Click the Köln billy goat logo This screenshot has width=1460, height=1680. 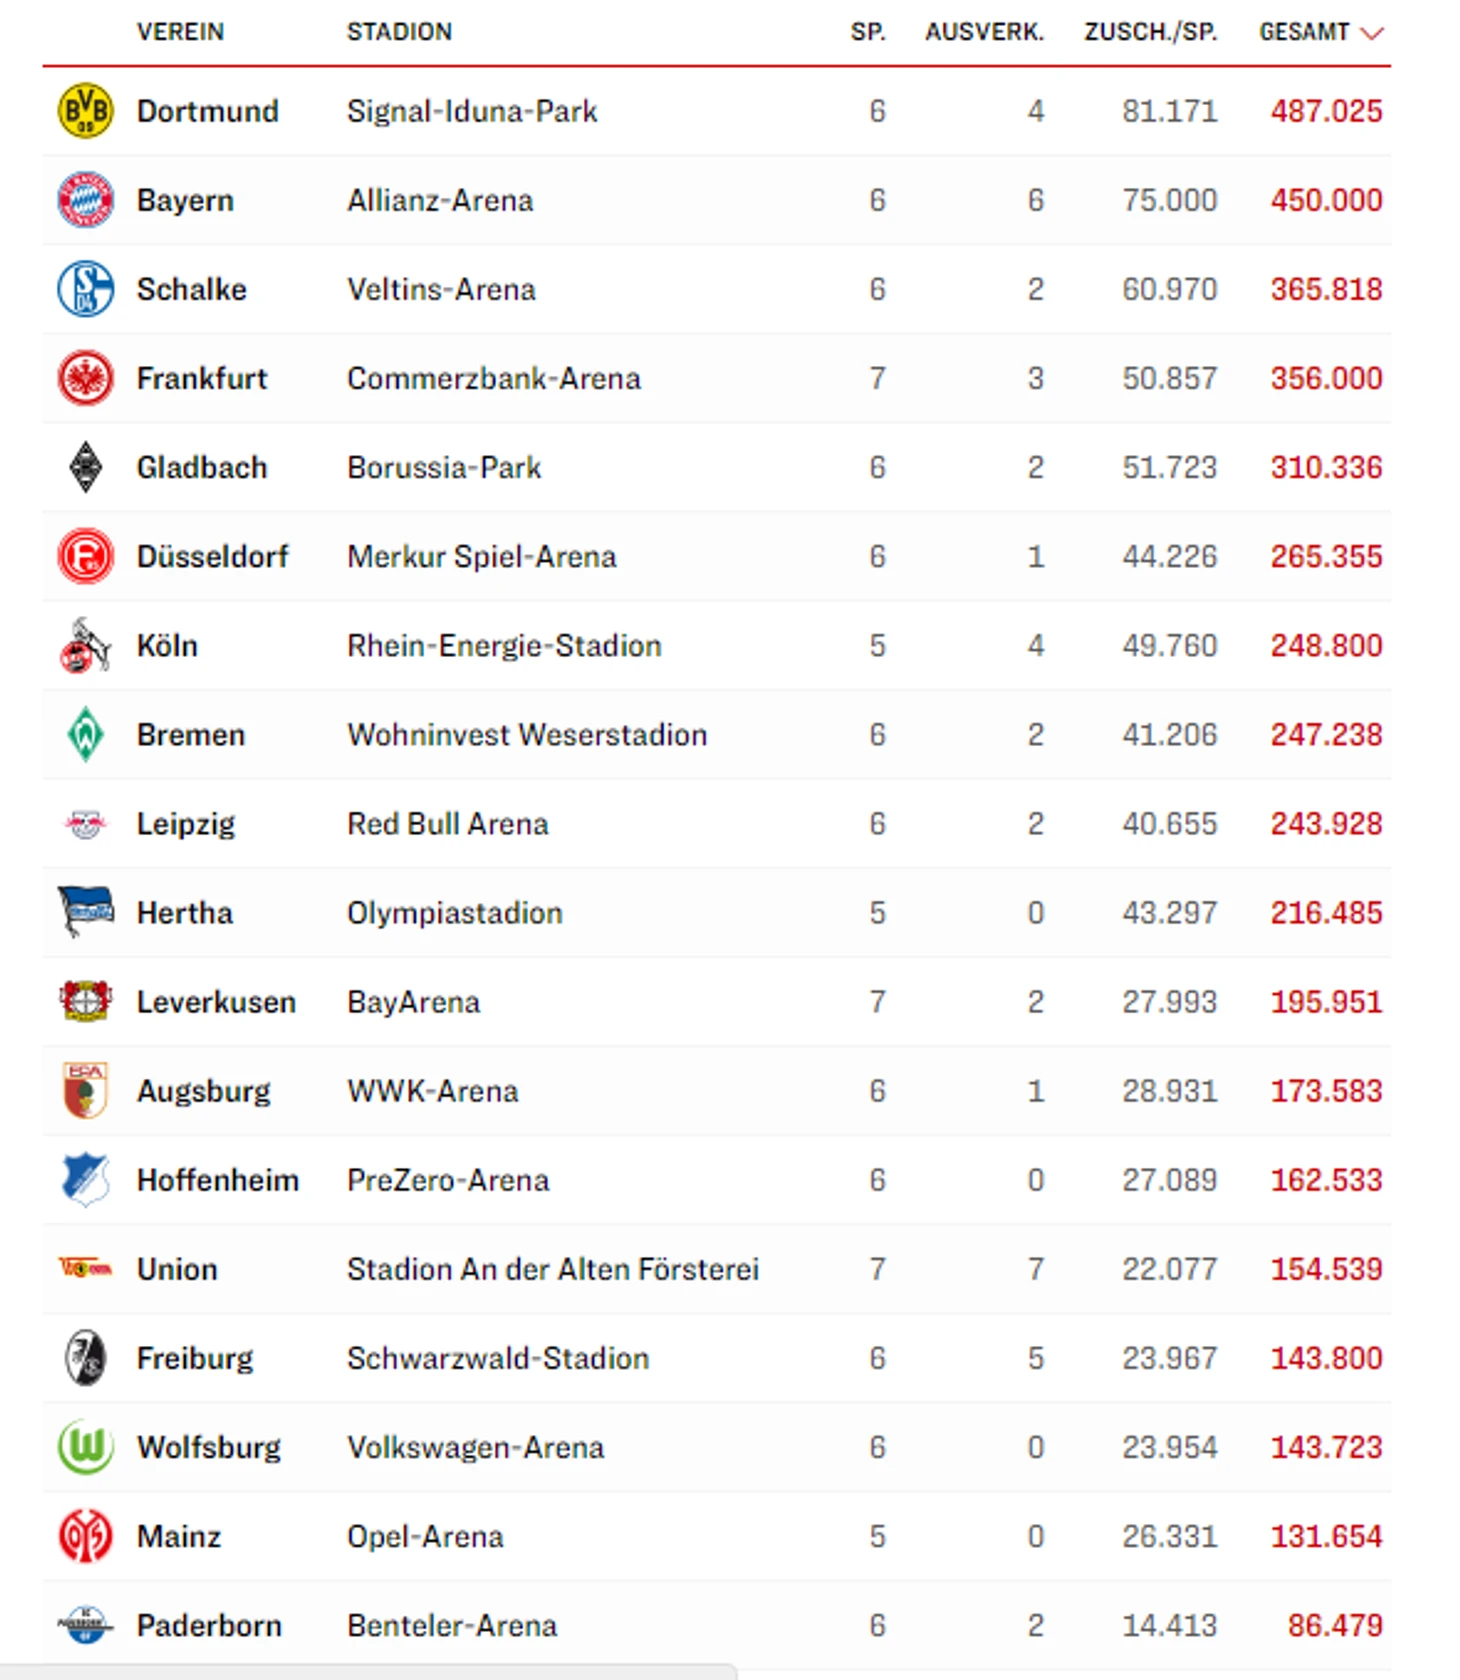(x=85, y=646)
